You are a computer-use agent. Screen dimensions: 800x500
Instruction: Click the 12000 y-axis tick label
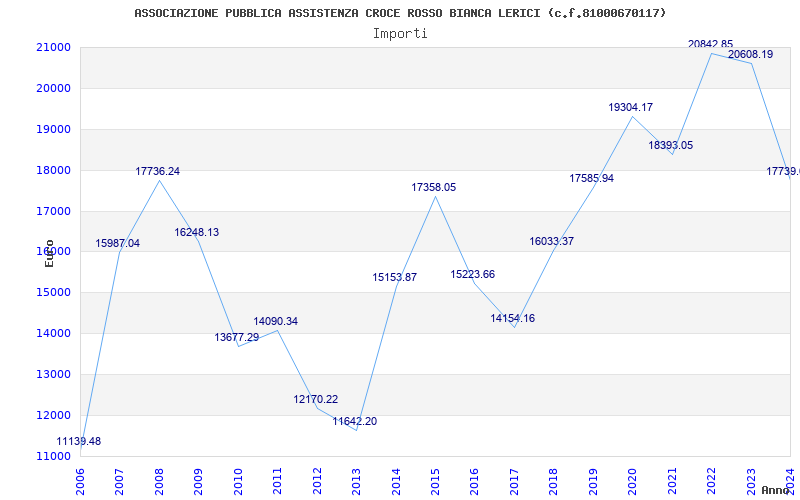click(54, 415)
